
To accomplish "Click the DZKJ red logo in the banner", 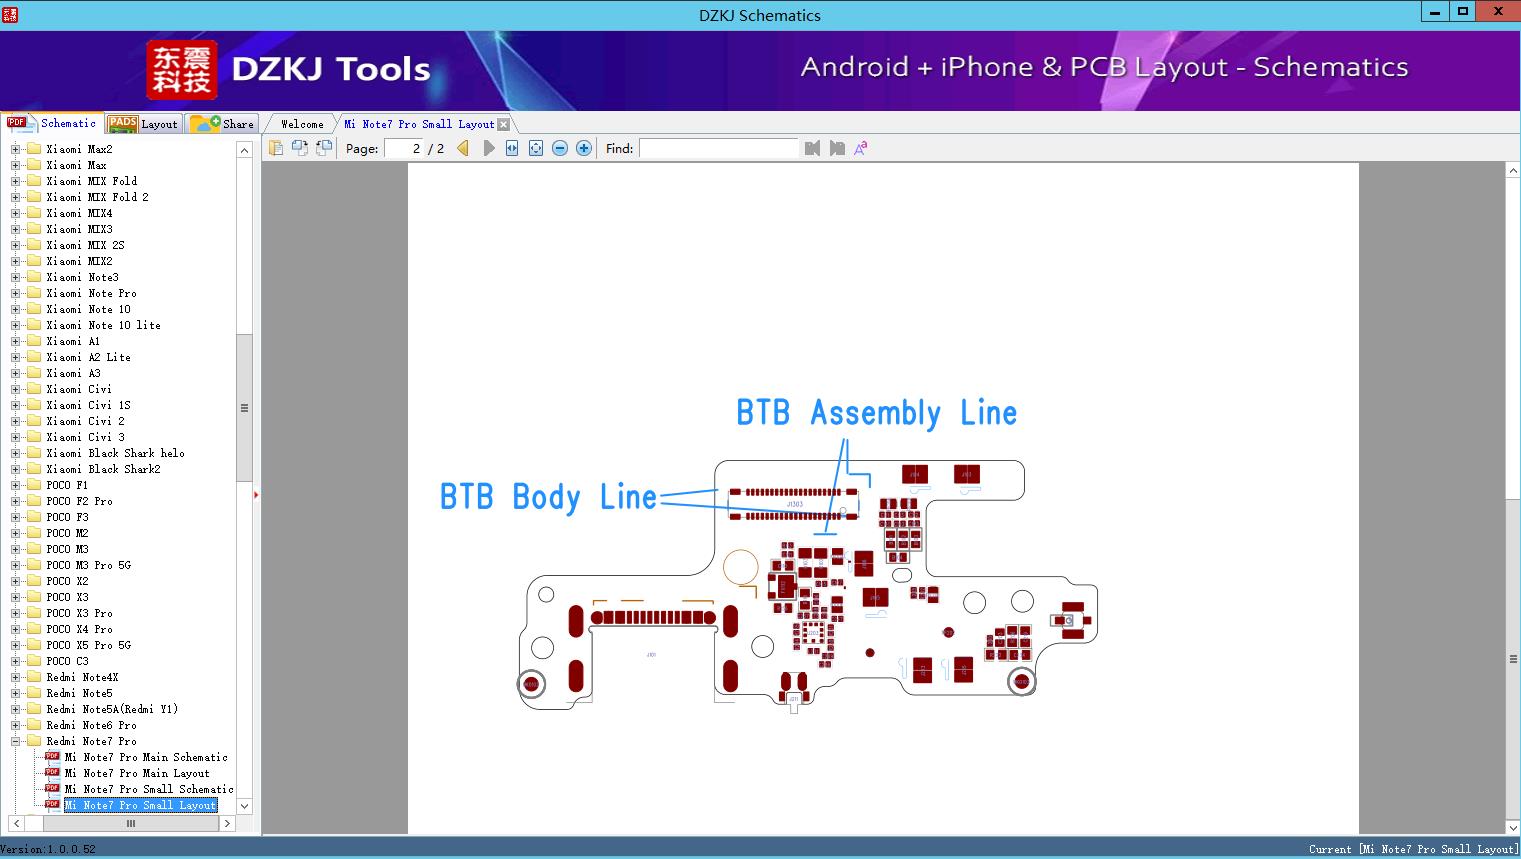I will 181,70.
